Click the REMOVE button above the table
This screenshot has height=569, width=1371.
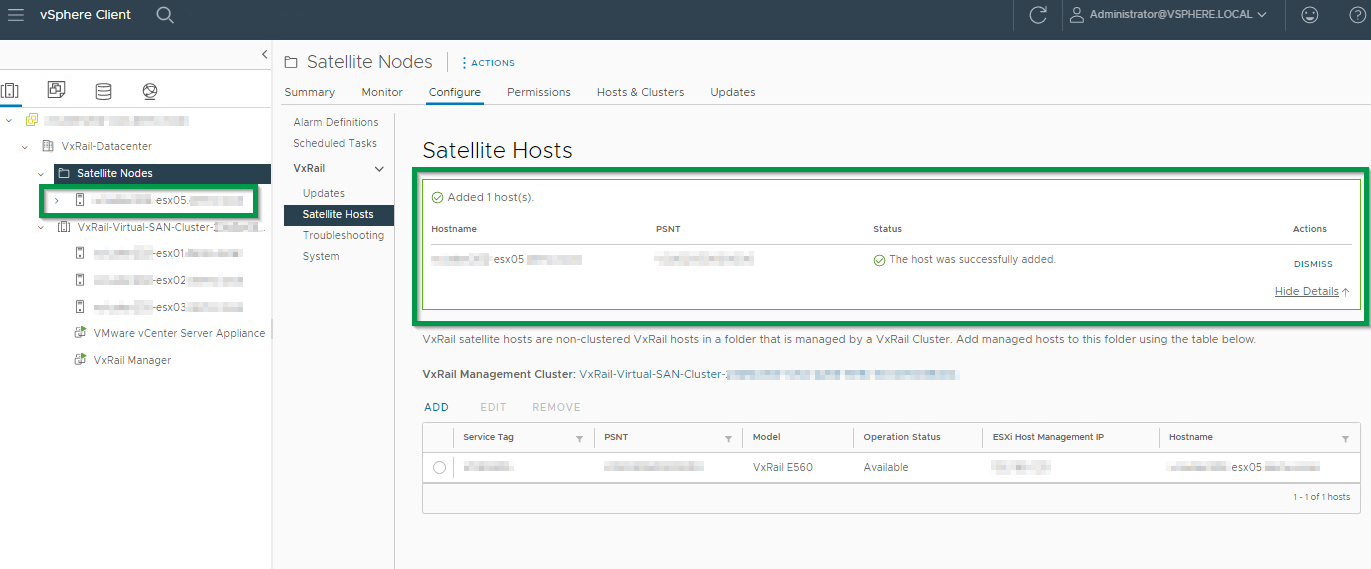coord(556,407)
